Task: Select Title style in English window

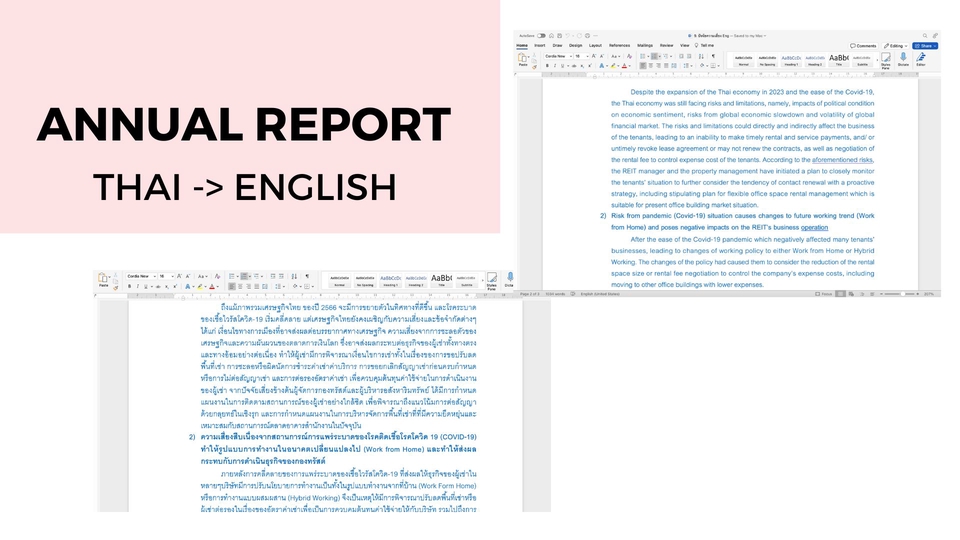Action: click(839, 60)
